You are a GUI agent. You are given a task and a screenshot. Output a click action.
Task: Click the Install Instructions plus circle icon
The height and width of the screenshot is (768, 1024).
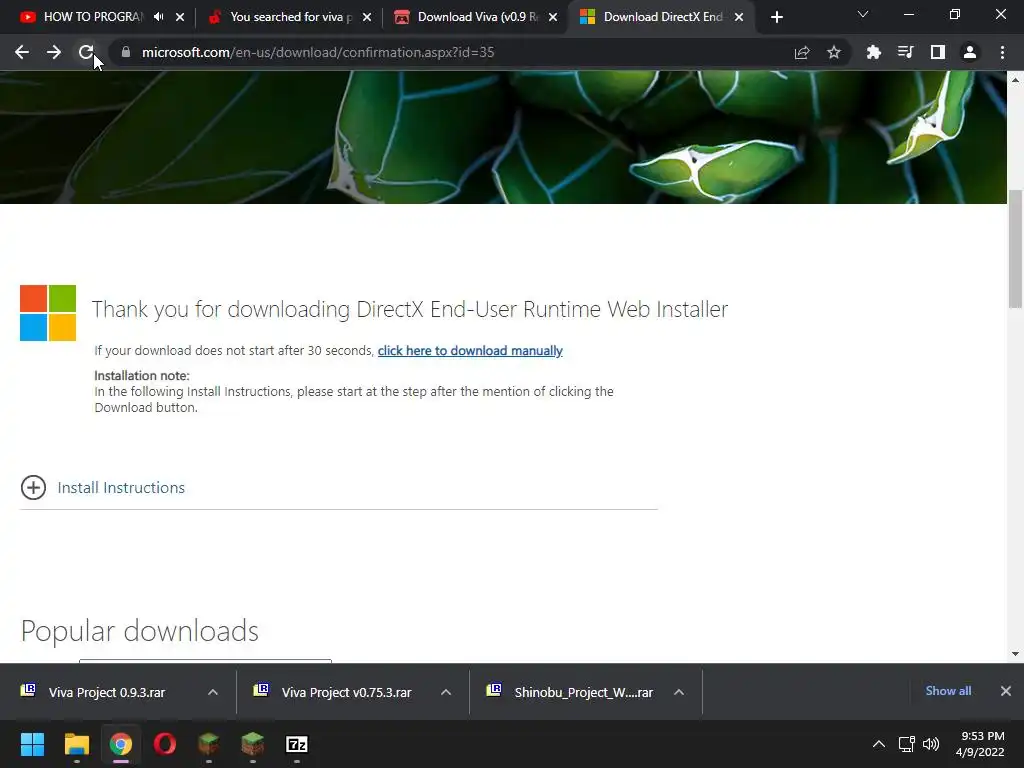(x=33, y=488)
